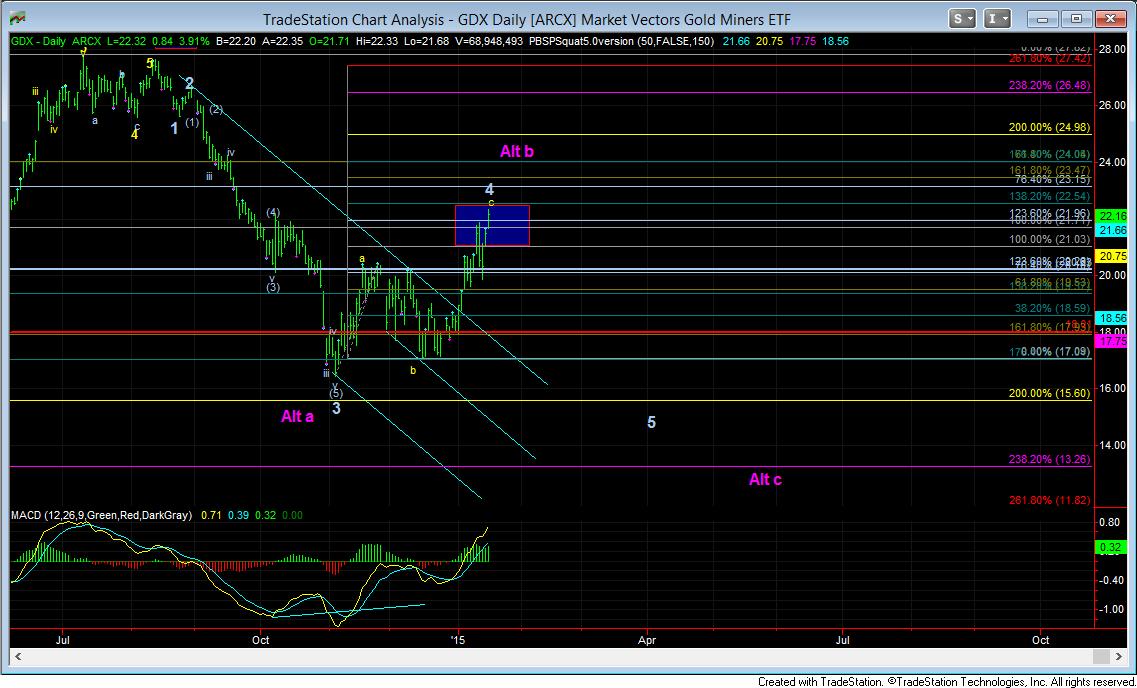Image resolution: width=1137 pixels, height=688 pixels.
Task: Click the green 22.16 price tag on the axis
Action: 1112,216
